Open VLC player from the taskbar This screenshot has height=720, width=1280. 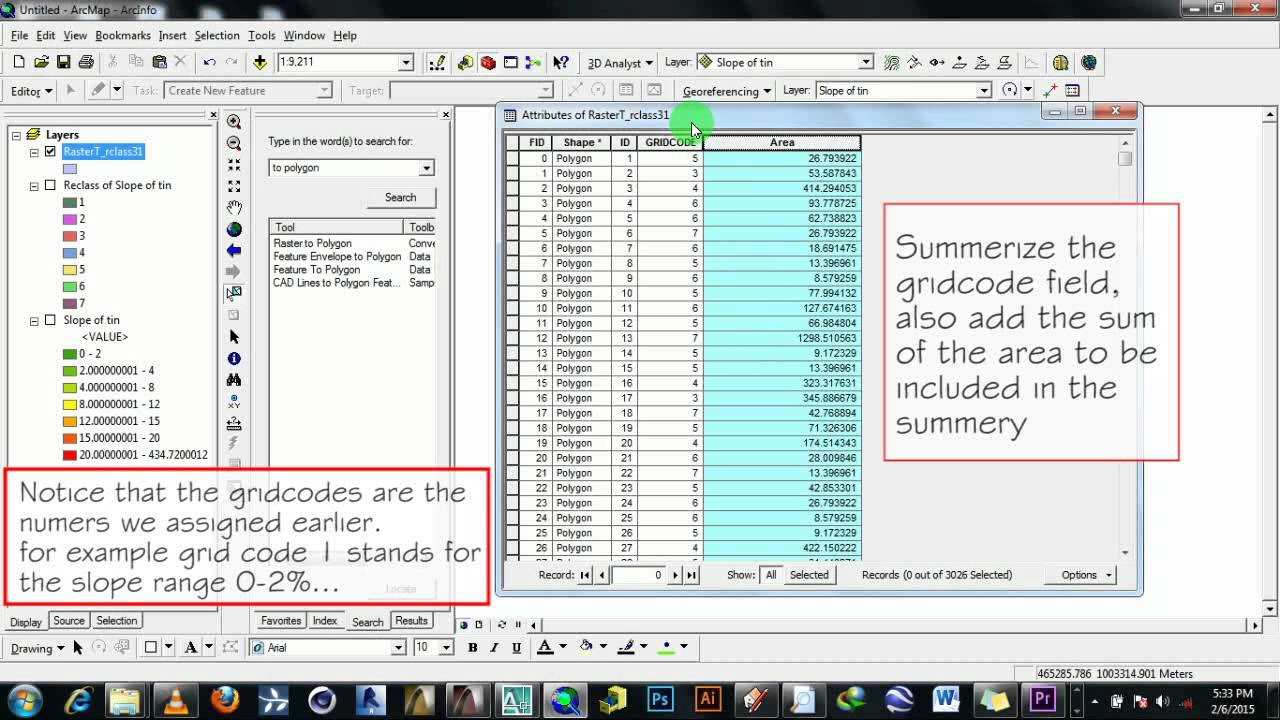tap(175, 698)
